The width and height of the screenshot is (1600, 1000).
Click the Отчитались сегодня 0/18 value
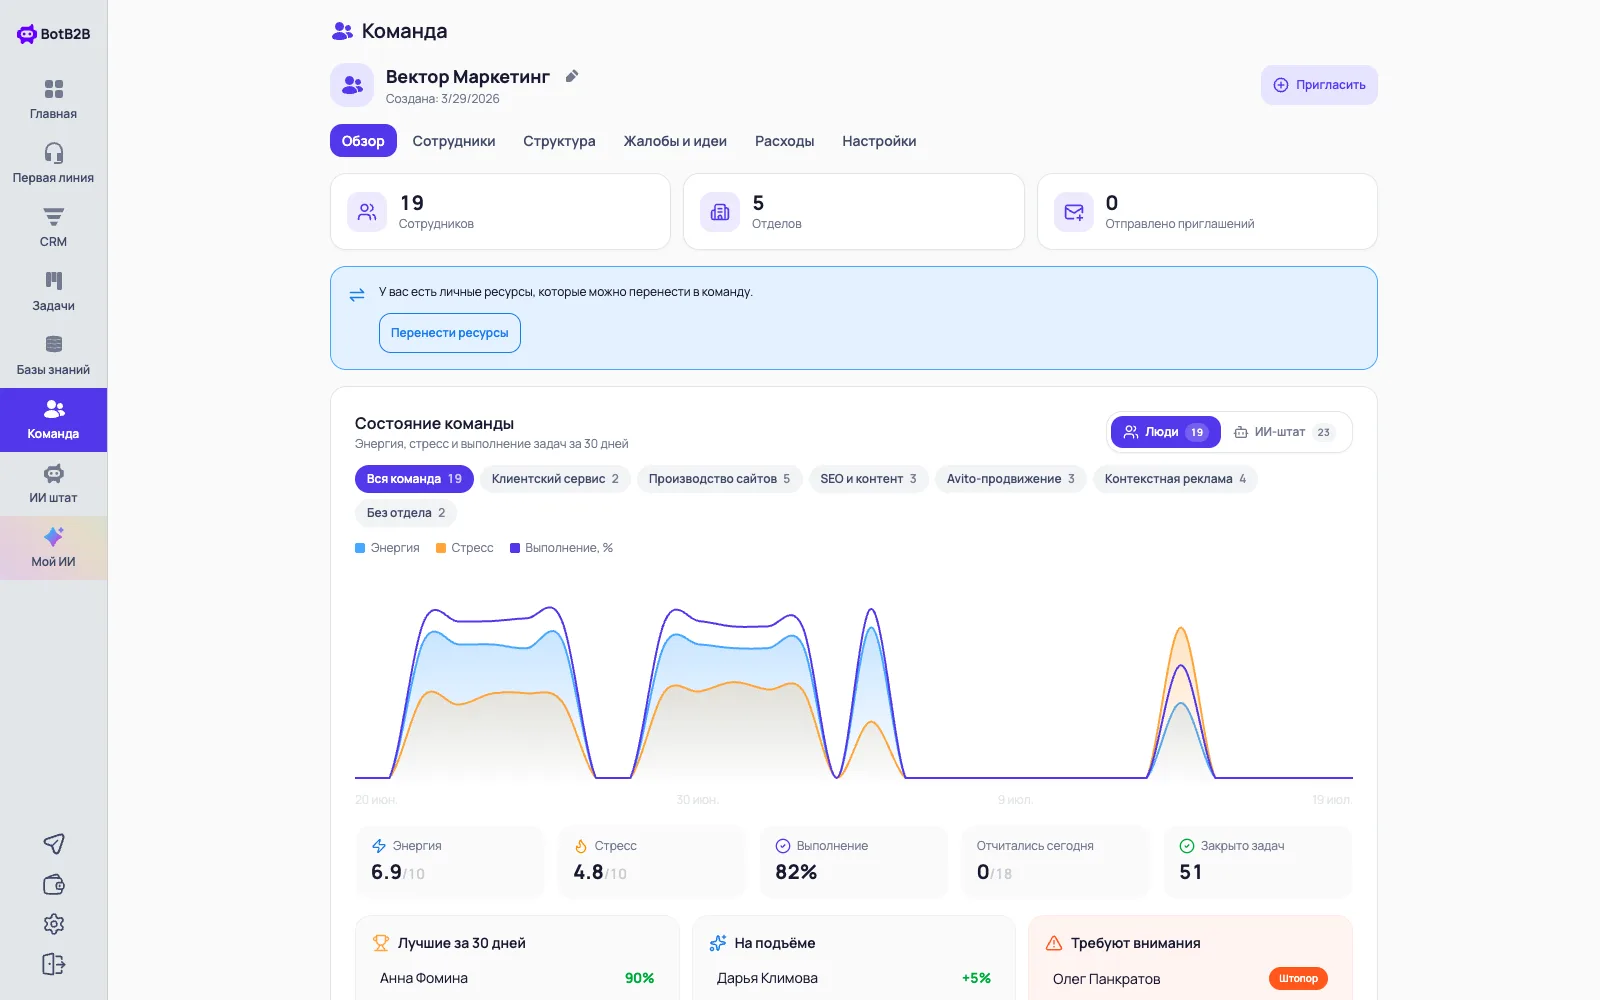tap(994, 872)
